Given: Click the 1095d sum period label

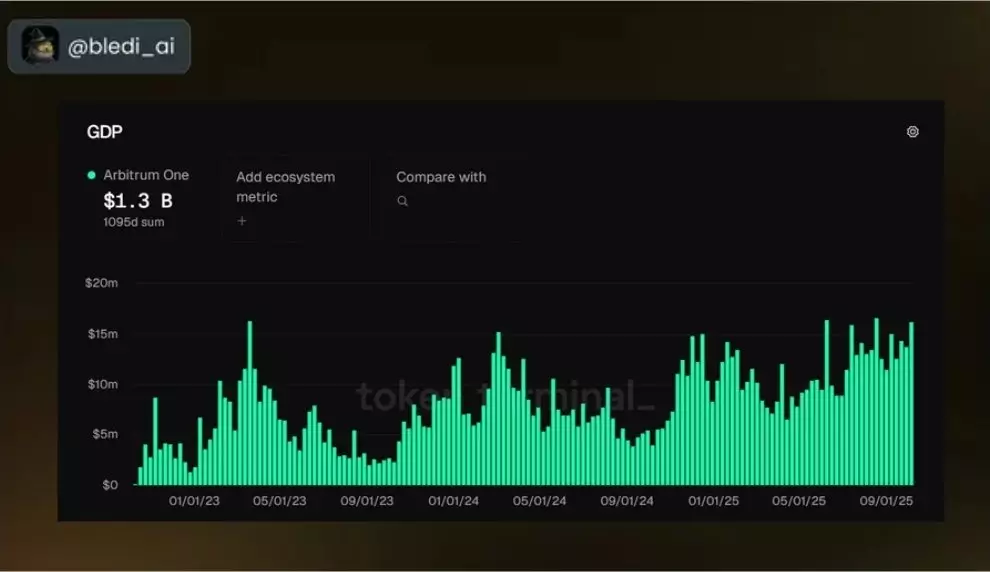Looking at the screenshot, I should click(x=133, y=222).
